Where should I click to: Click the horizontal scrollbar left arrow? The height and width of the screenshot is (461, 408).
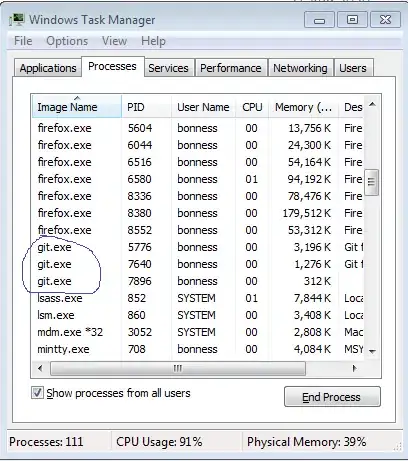coord(41,368)
